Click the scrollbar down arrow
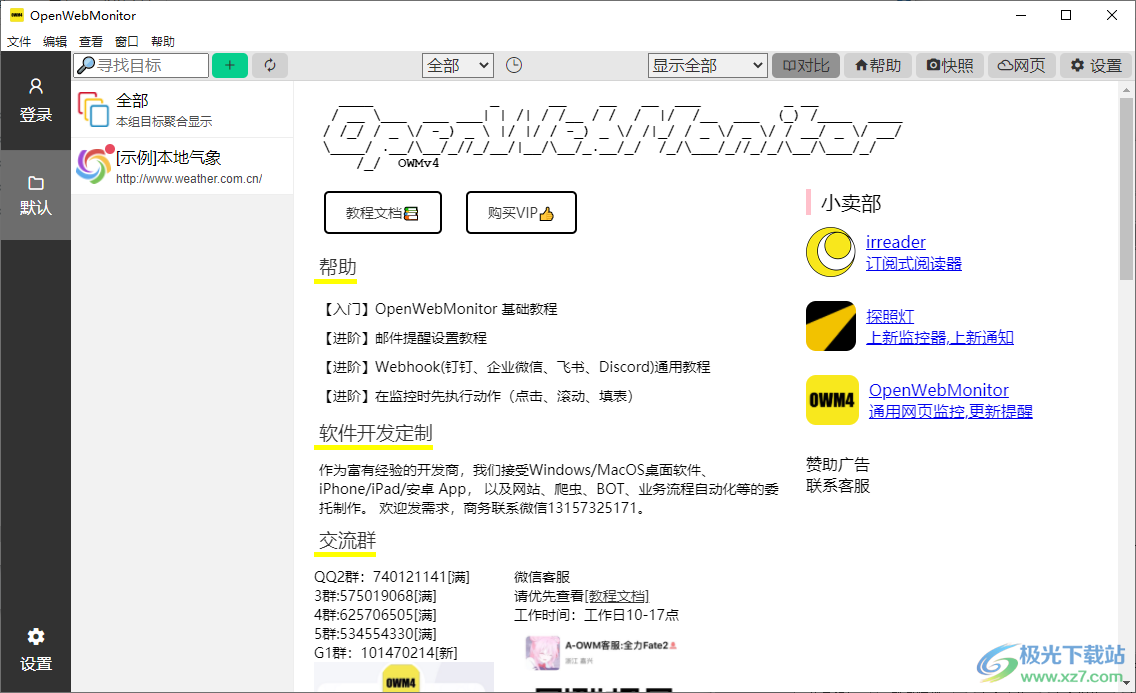The width and height of the screenshot is (1136, 693). pos(1126,682)
